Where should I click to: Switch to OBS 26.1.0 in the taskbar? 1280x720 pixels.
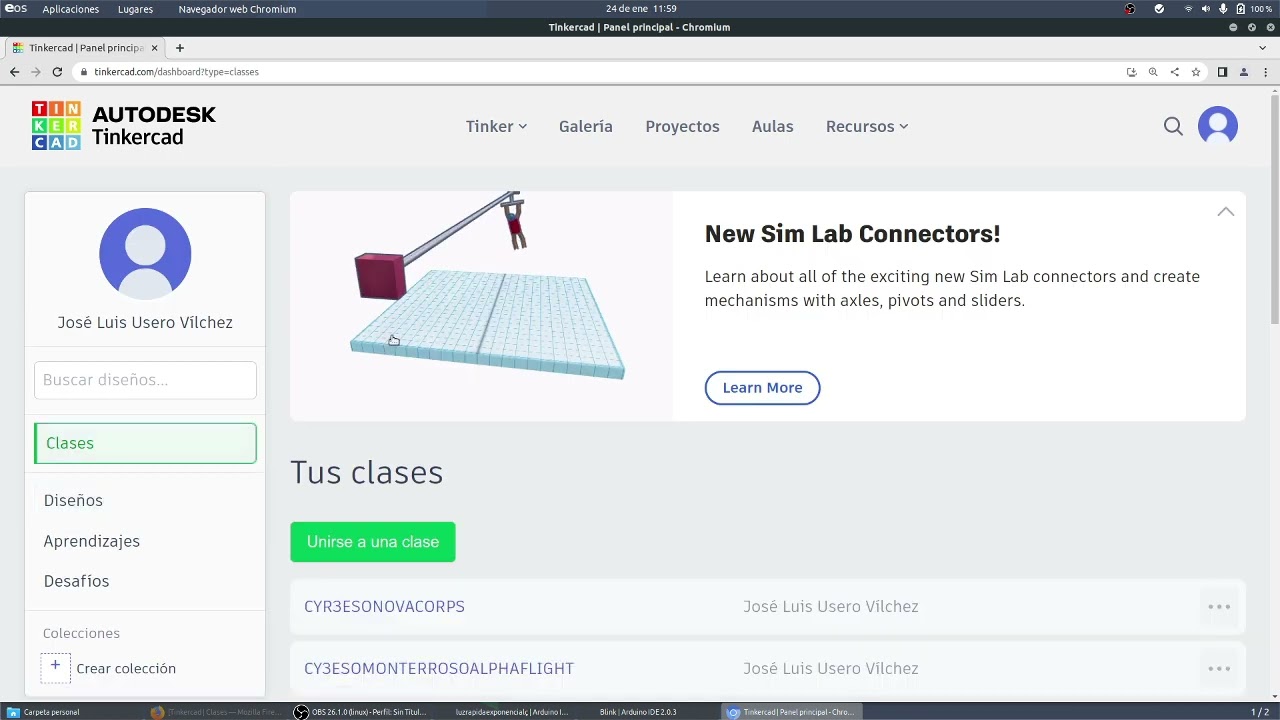(x=362, y=712)
